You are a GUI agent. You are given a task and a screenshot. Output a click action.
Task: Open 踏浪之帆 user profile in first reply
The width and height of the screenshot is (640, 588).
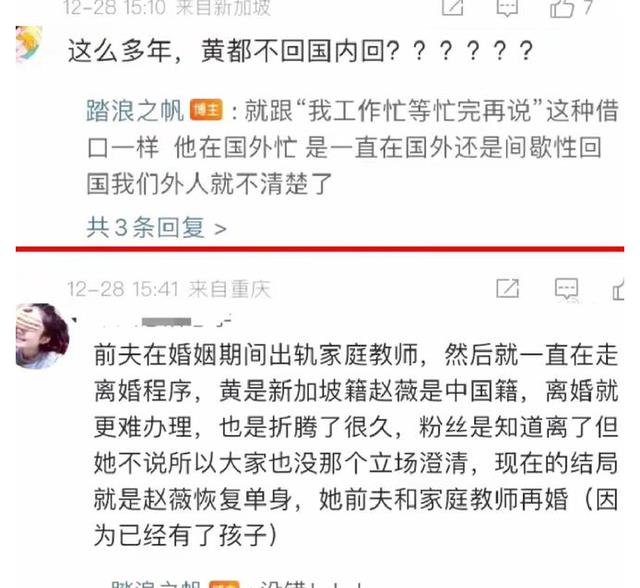point(135,110)
